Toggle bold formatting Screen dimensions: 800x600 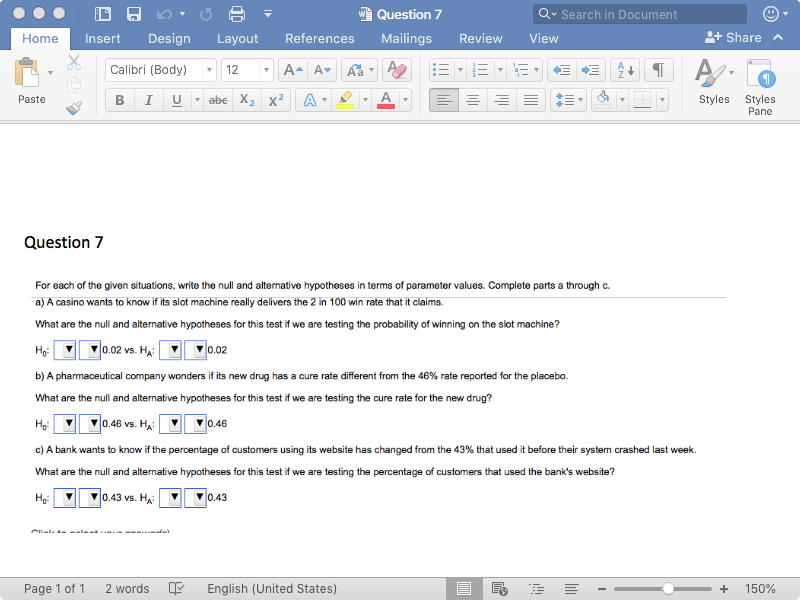click(x=119, y=99)
